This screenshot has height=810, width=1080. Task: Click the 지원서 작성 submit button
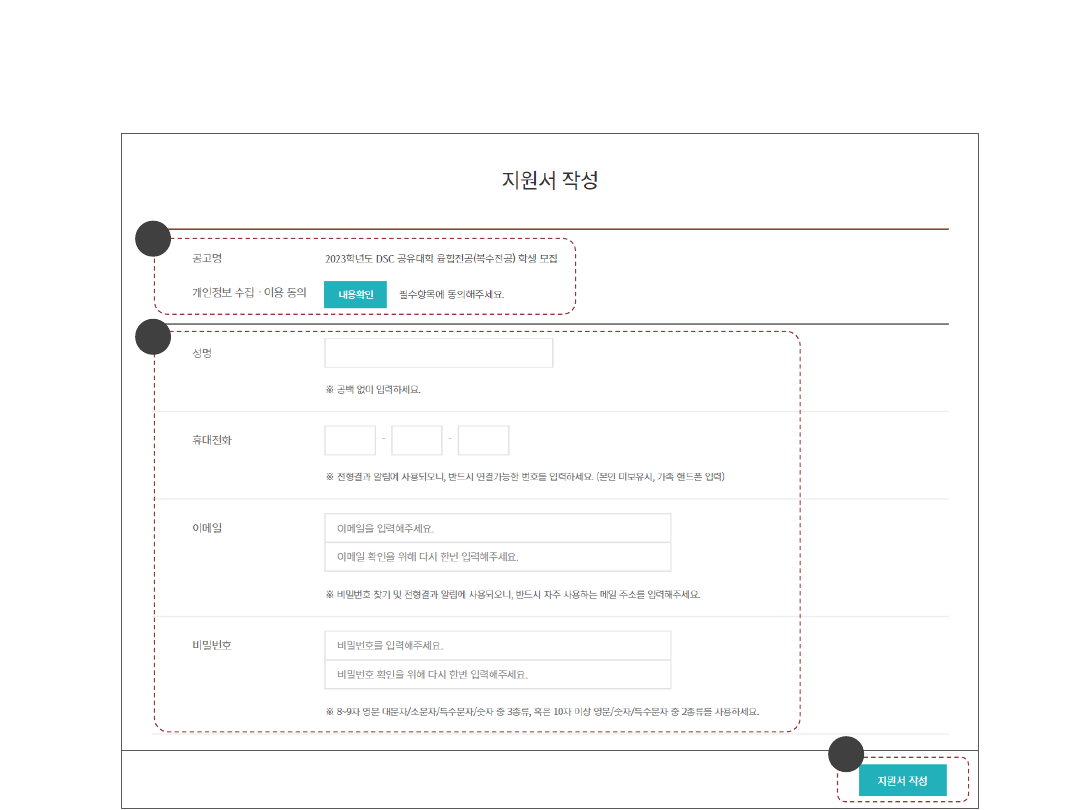902,780
